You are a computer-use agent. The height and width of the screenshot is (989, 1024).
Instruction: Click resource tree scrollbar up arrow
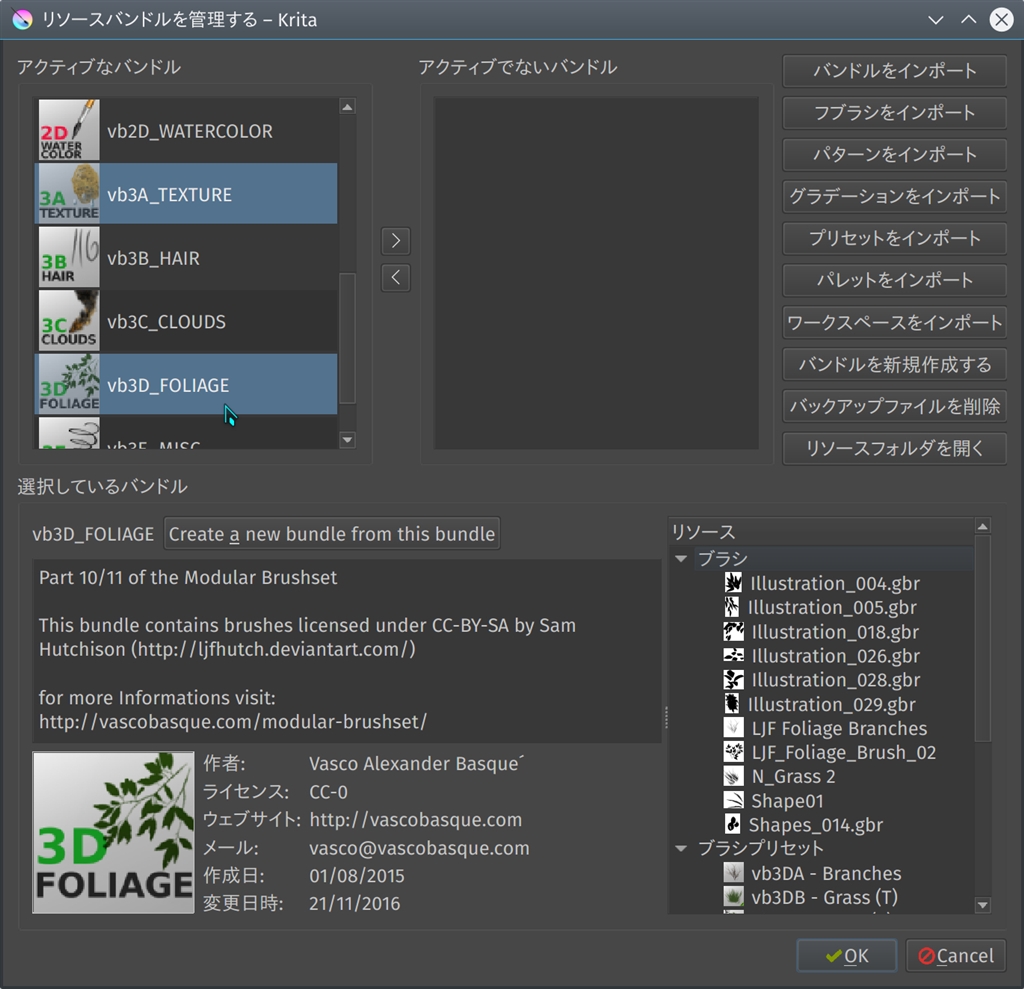(x=983, y=526)
